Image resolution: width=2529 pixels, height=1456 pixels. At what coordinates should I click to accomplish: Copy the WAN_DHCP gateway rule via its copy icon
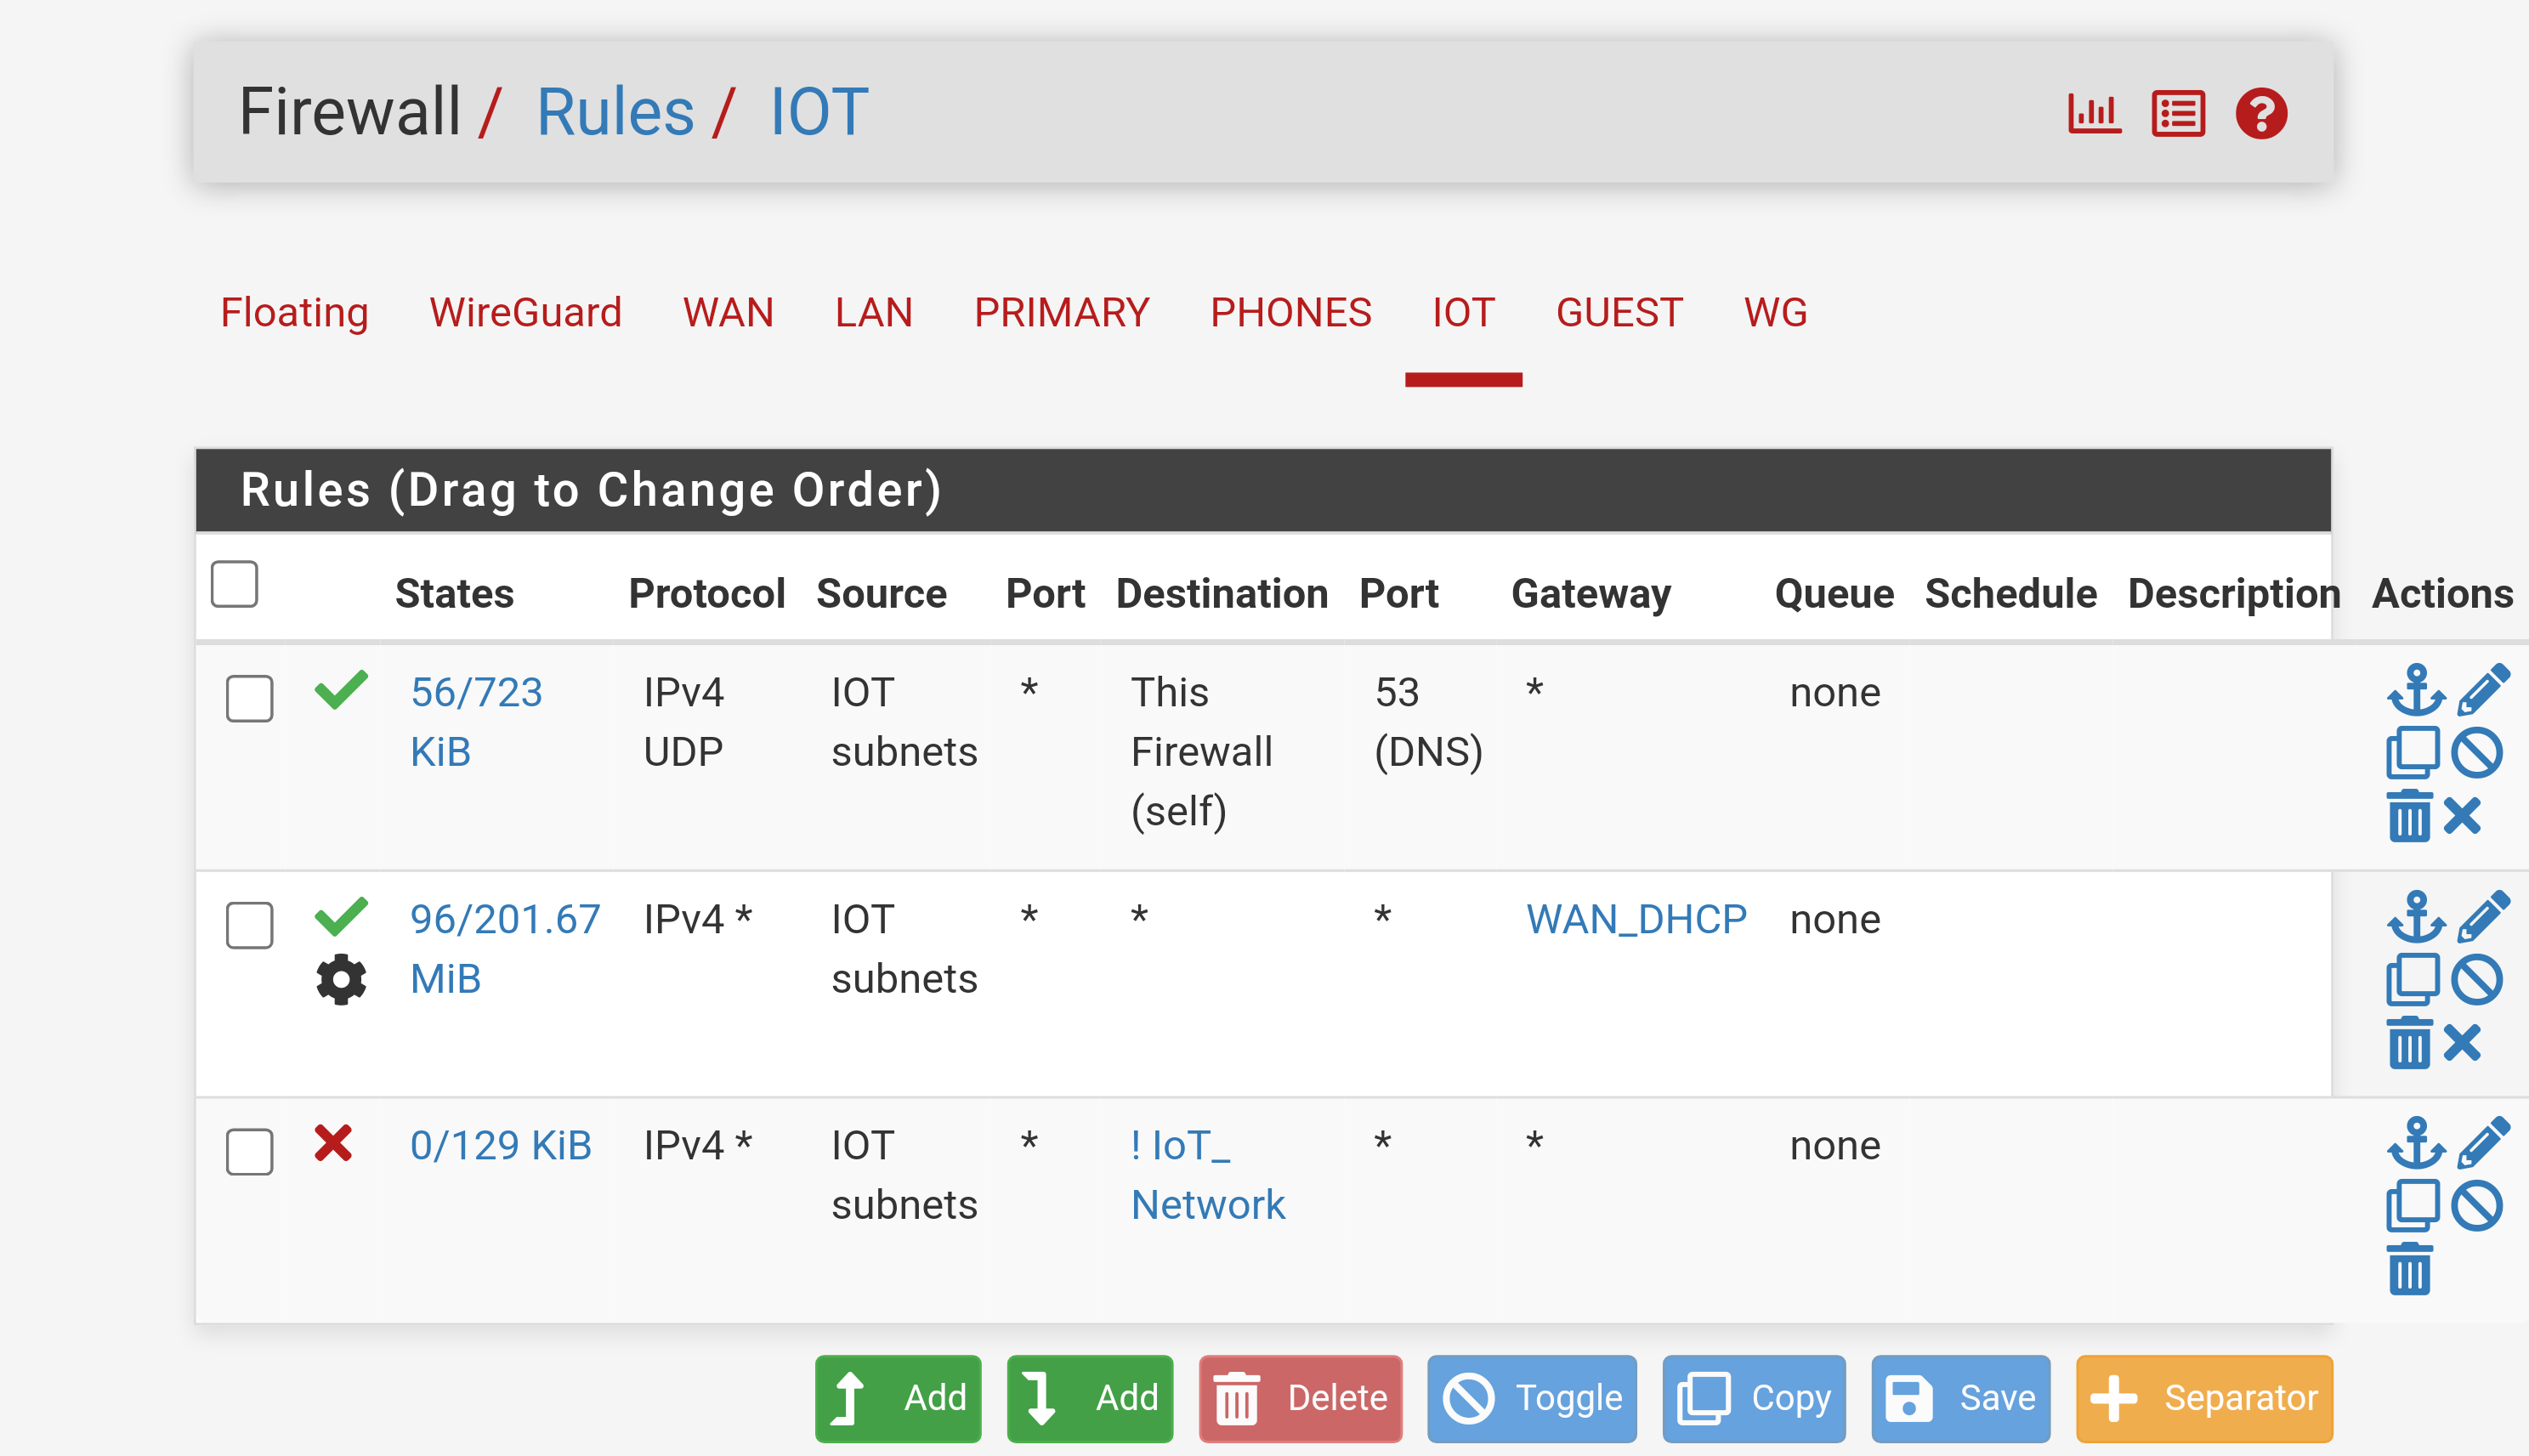pyautogui.click(x=2412, y=980)
